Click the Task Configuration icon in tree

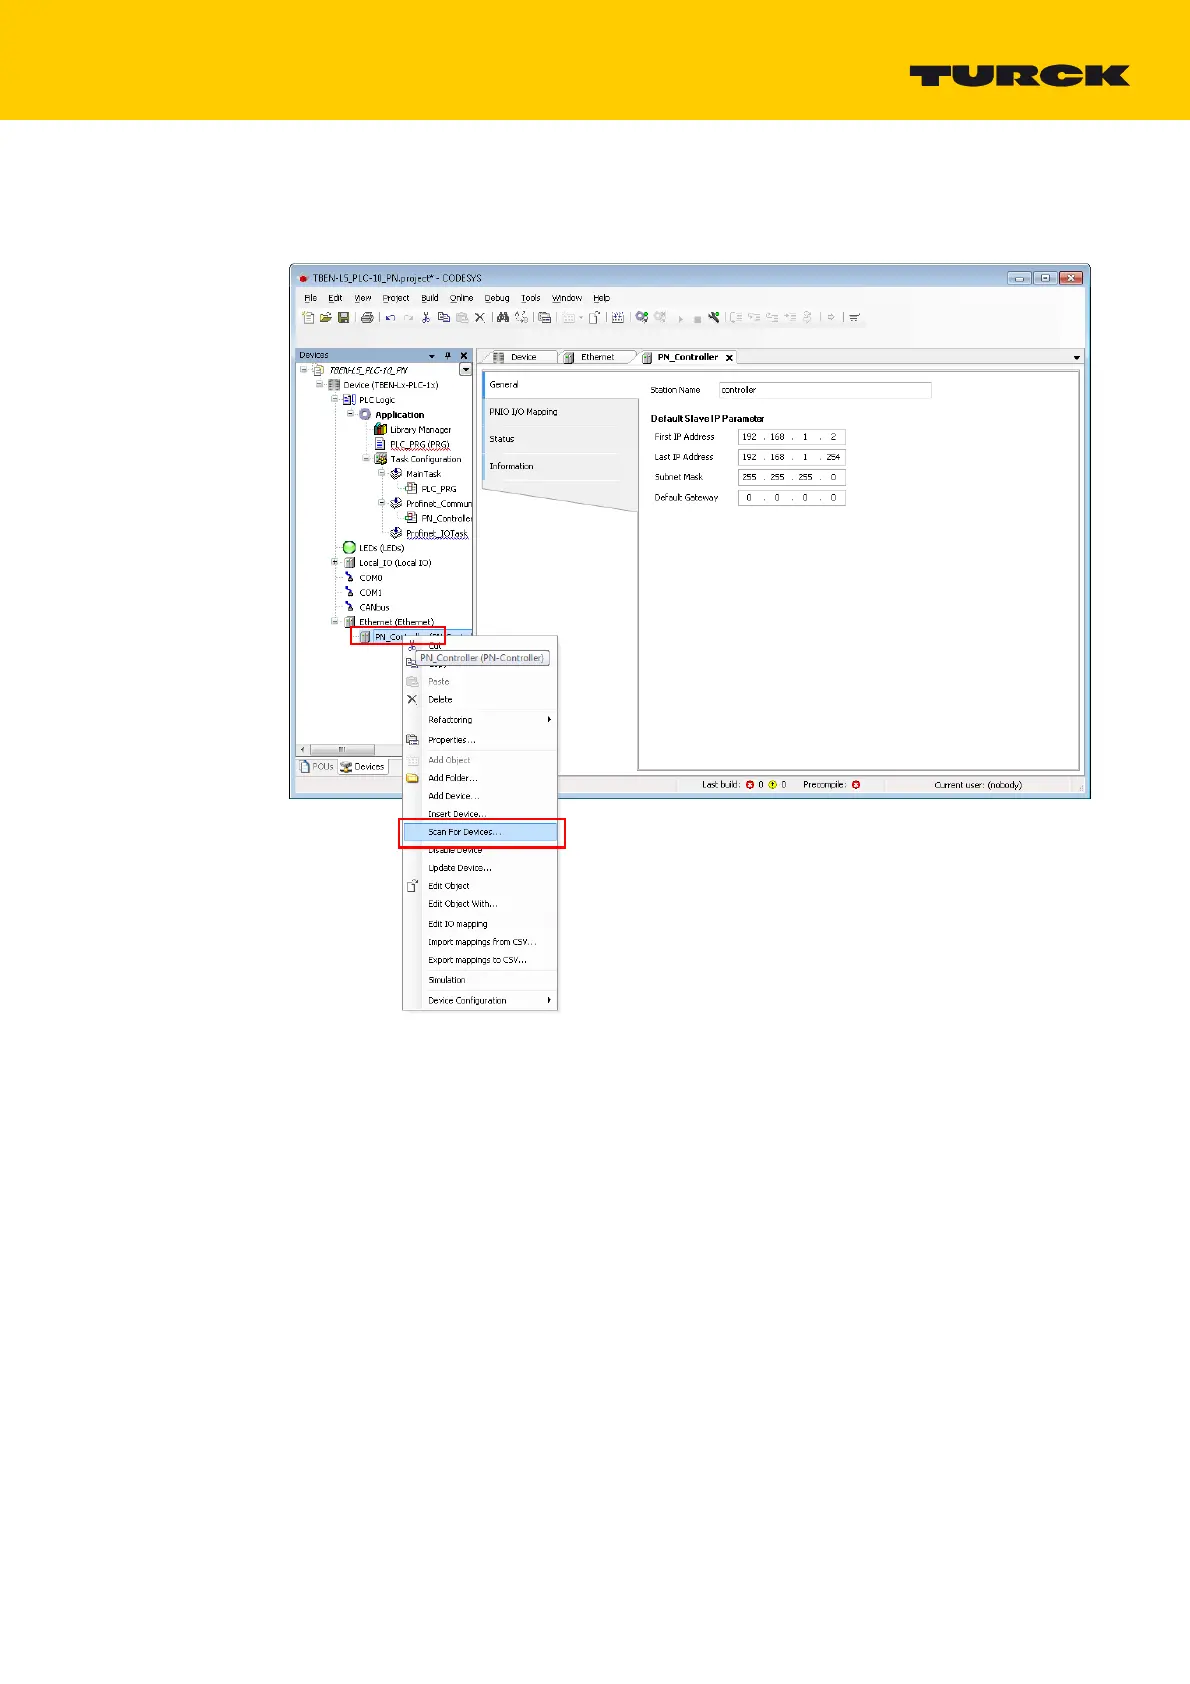(381, 459)
